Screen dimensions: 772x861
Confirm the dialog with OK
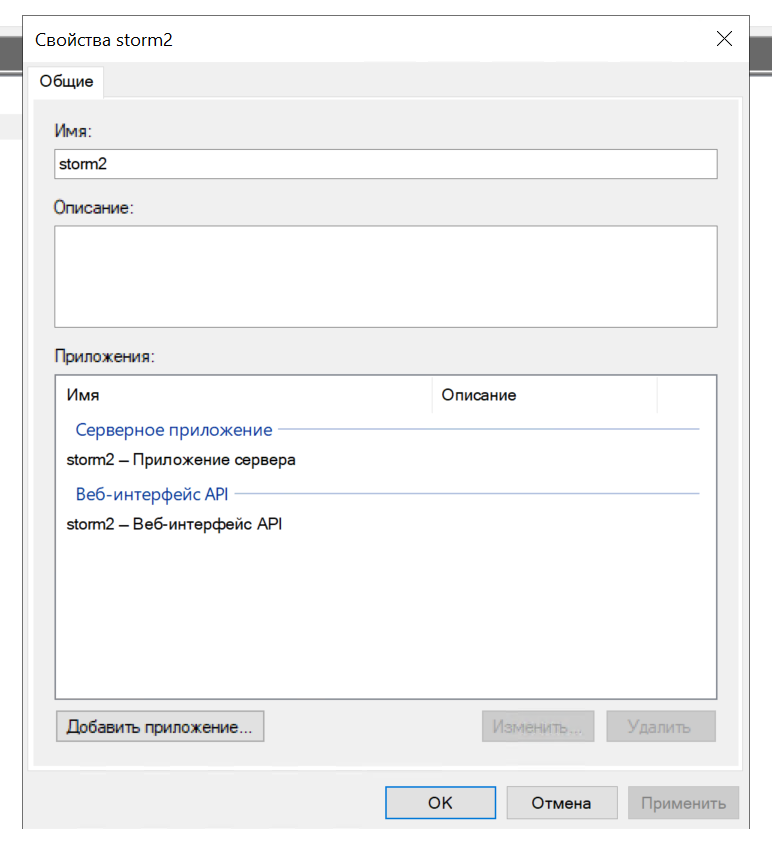click(x=440, y=803)
